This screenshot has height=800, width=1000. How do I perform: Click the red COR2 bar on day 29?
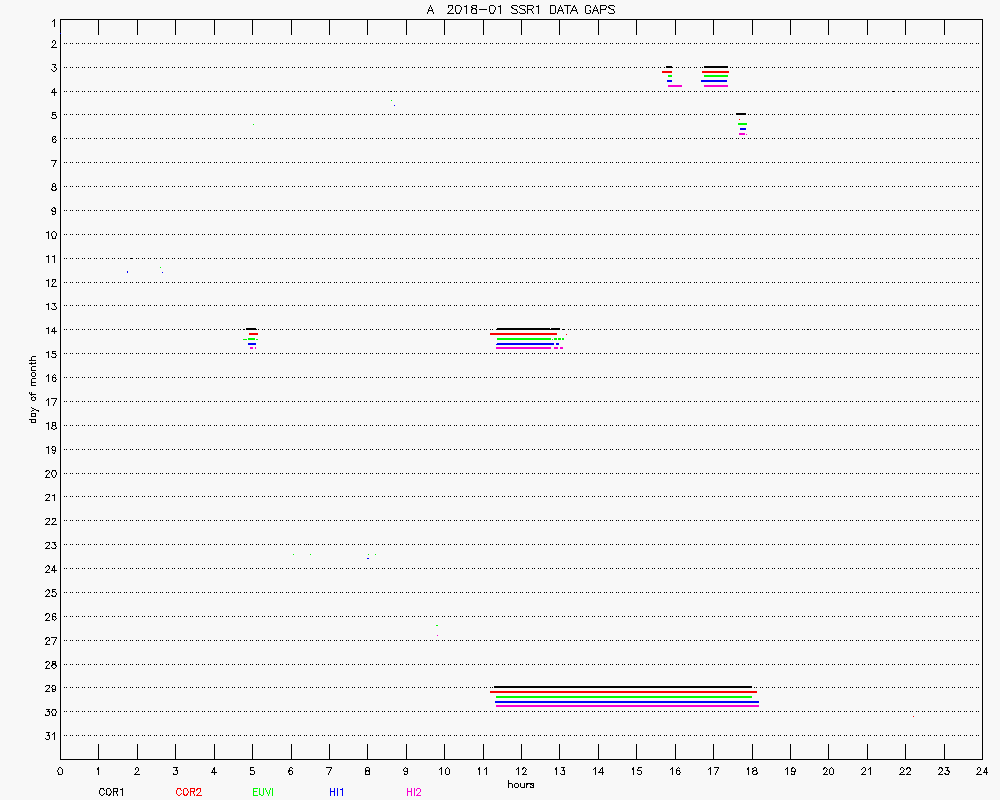click(x=623, y=692)
